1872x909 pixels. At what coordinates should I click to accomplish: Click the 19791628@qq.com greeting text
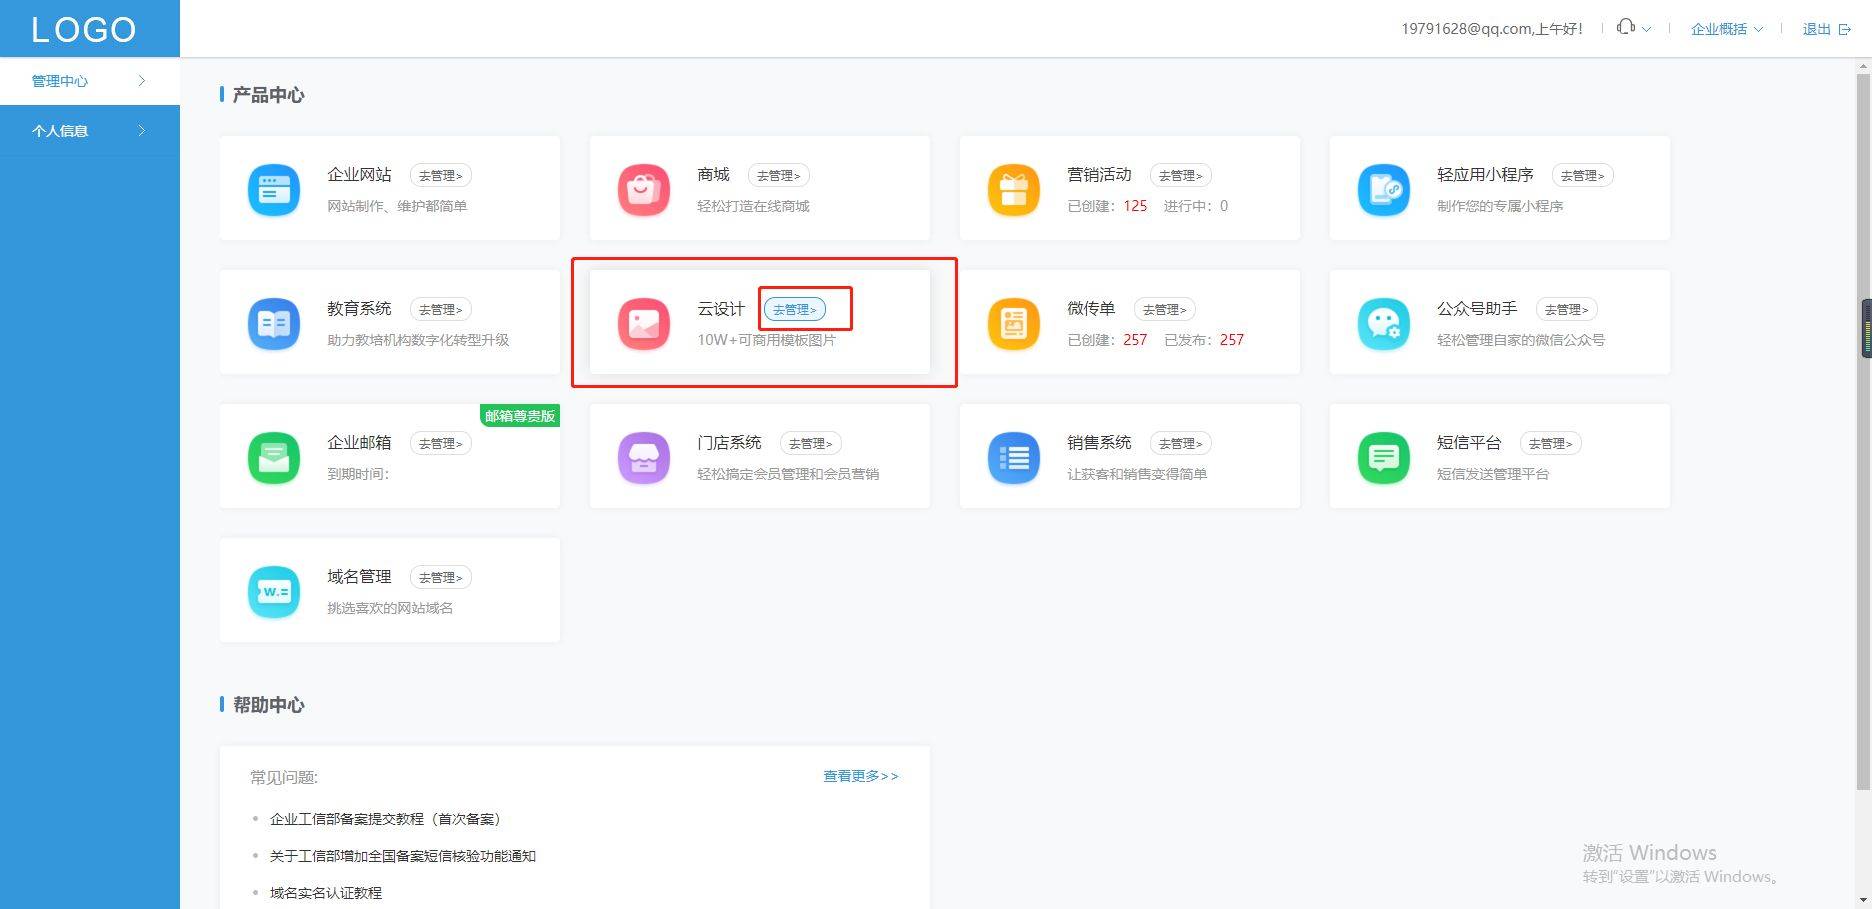pyautogui.click(x=1492, y=29)
